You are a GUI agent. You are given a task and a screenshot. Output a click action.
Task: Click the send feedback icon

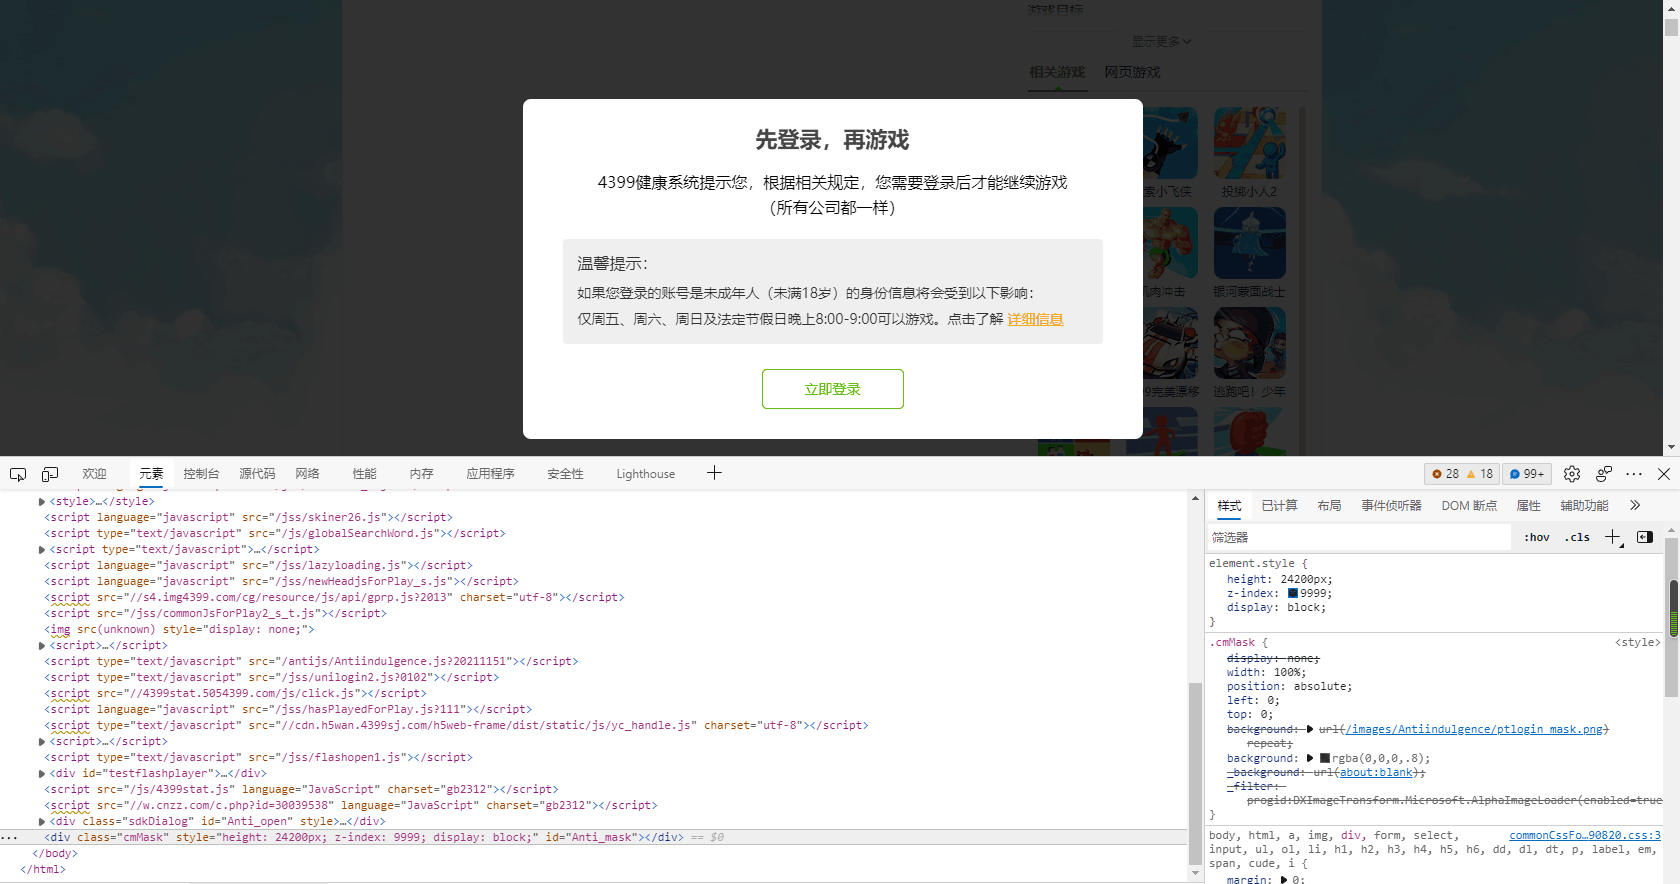click(x=1604, y=474)
